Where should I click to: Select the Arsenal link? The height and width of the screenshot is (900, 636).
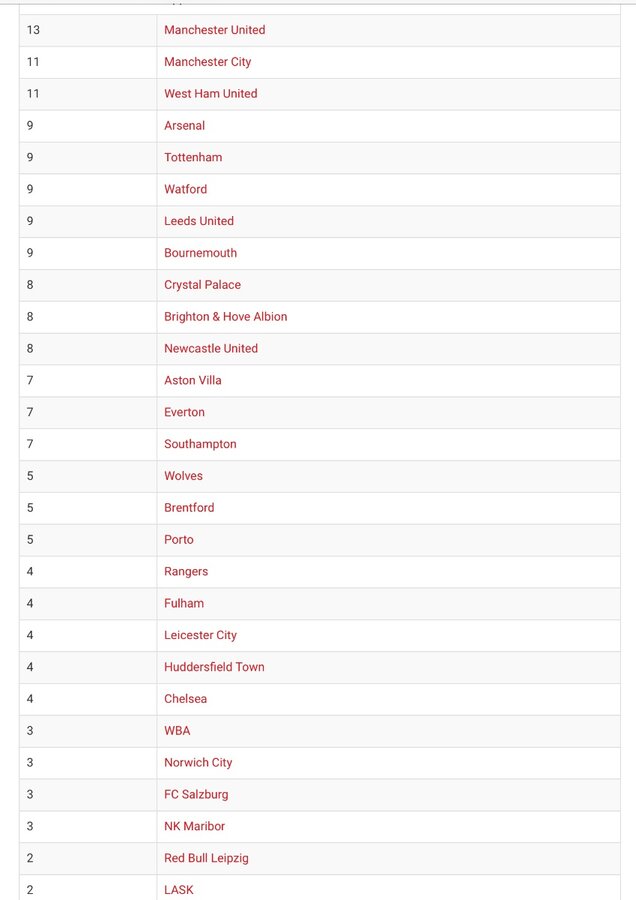pos(184,126)
